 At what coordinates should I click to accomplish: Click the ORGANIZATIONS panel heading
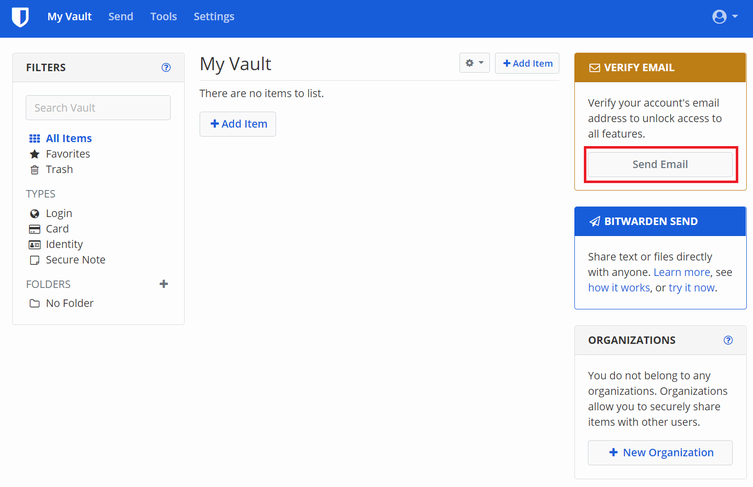point(632,340)
